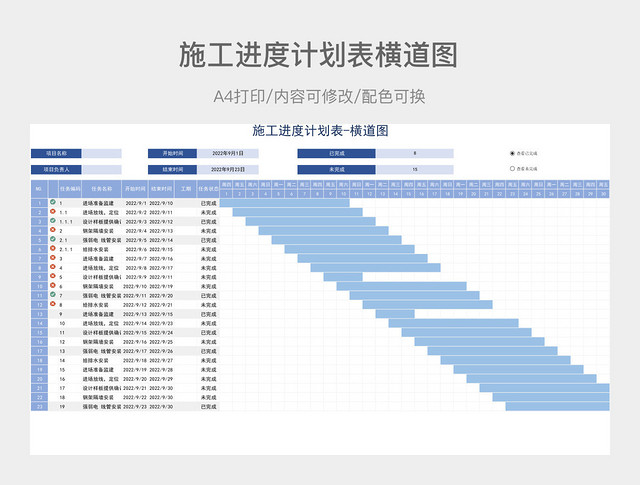Click the empty field beside 项目负责人
The height and width of the screenshot is (485, 640).
pyautogui.click(x=102, y=169)
